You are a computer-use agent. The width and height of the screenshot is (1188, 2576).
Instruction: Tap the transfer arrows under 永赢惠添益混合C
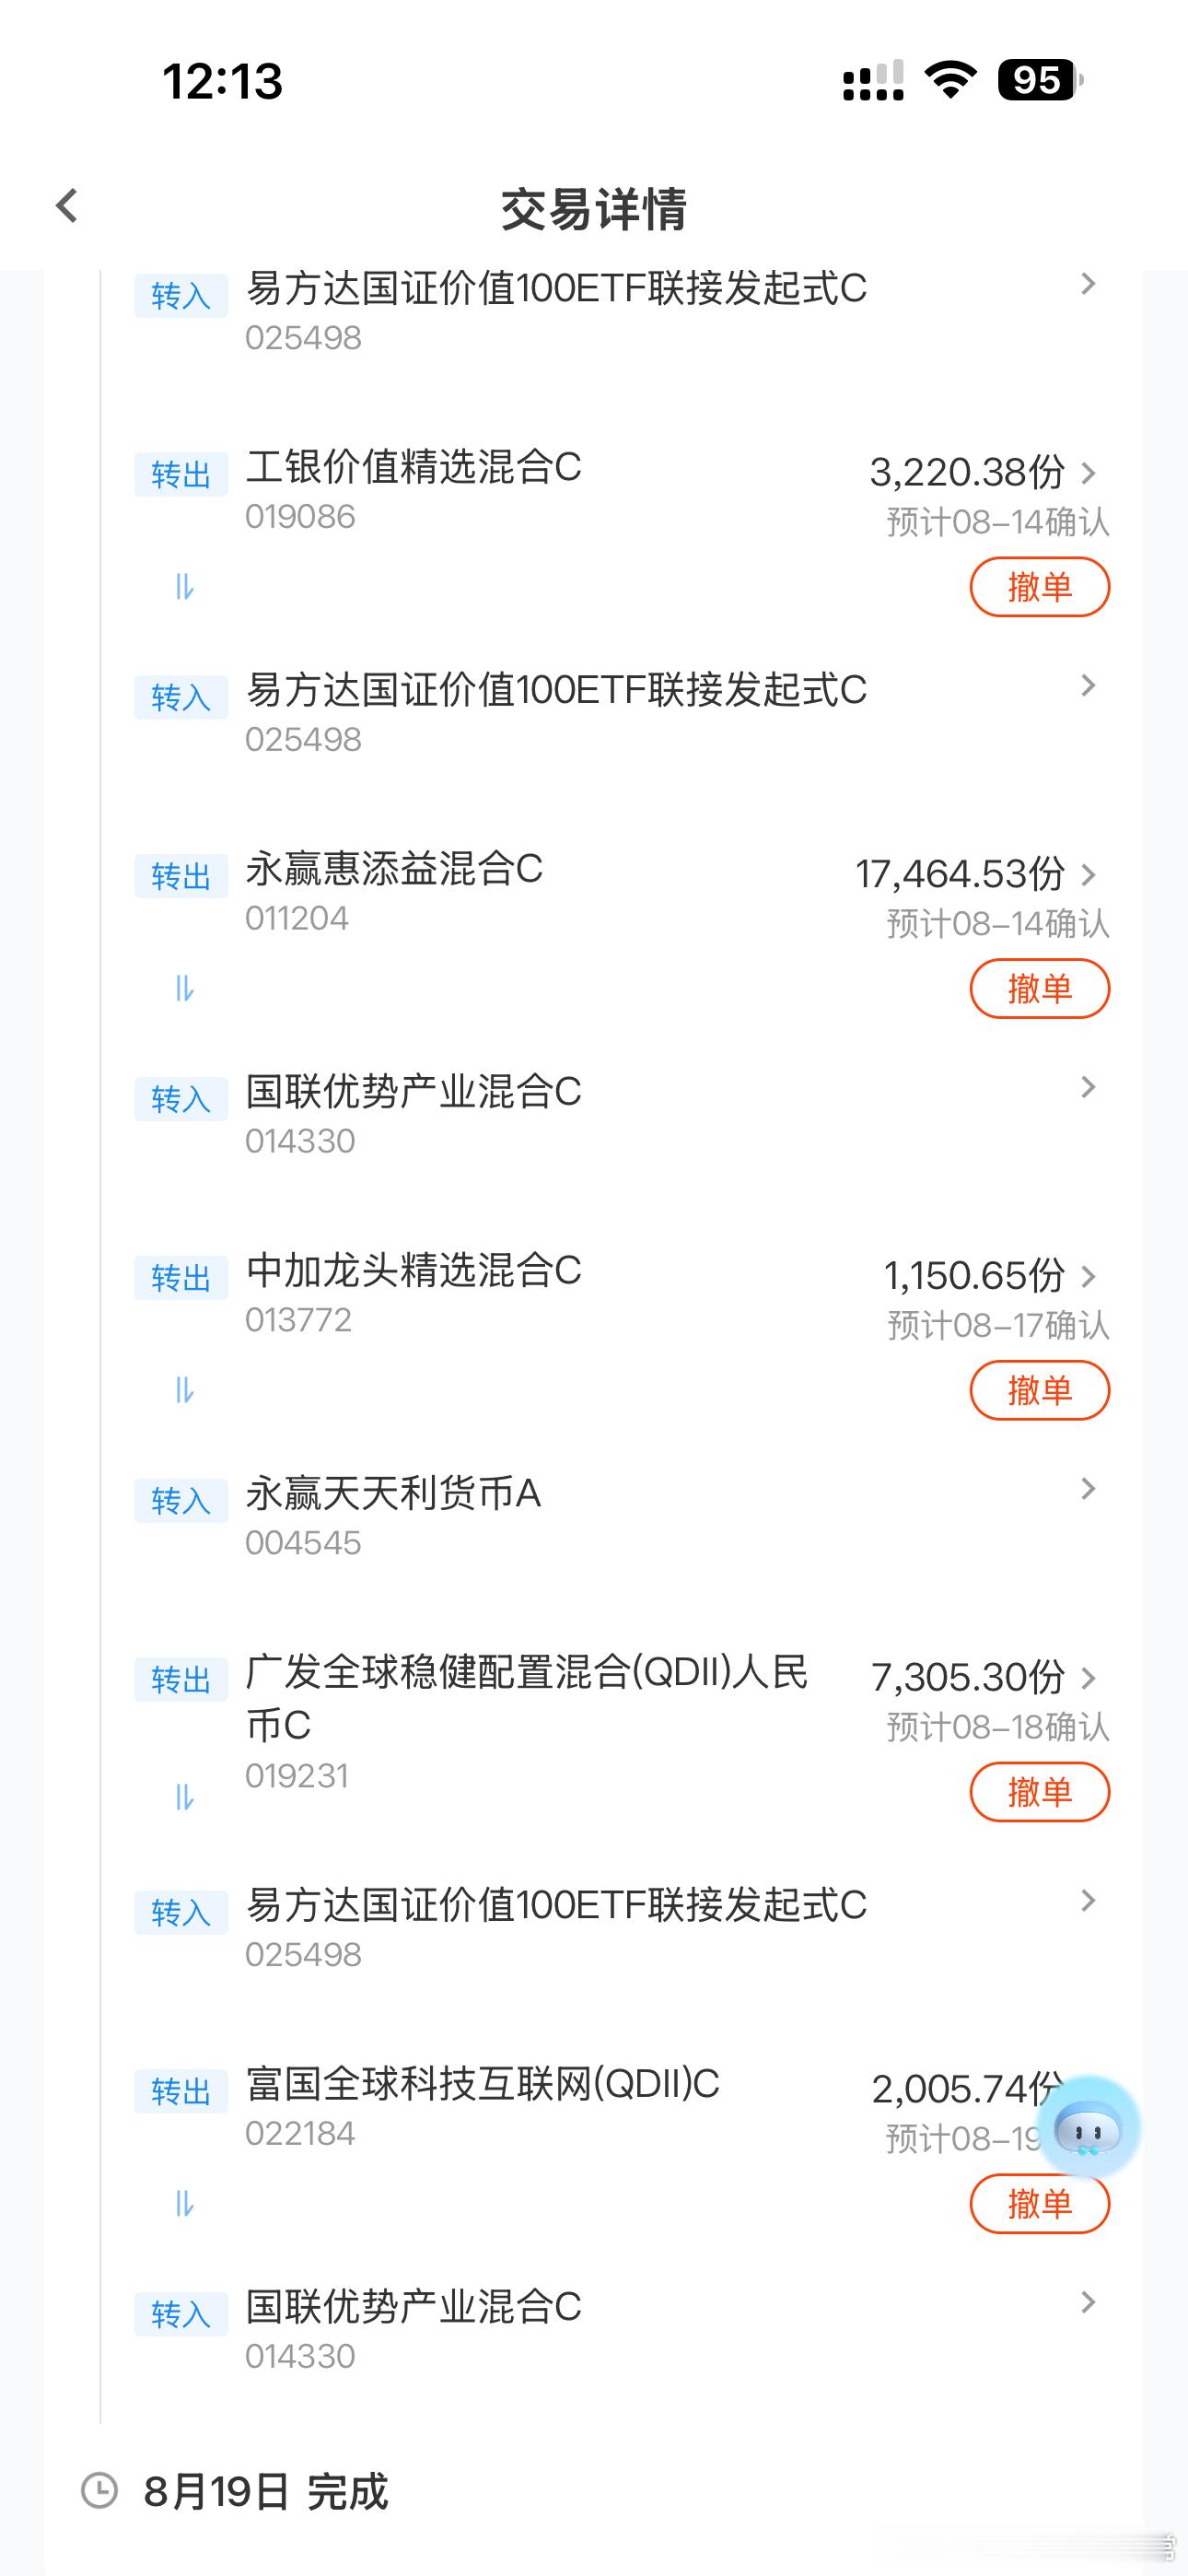pyautogui.click(x=184, y=989)
